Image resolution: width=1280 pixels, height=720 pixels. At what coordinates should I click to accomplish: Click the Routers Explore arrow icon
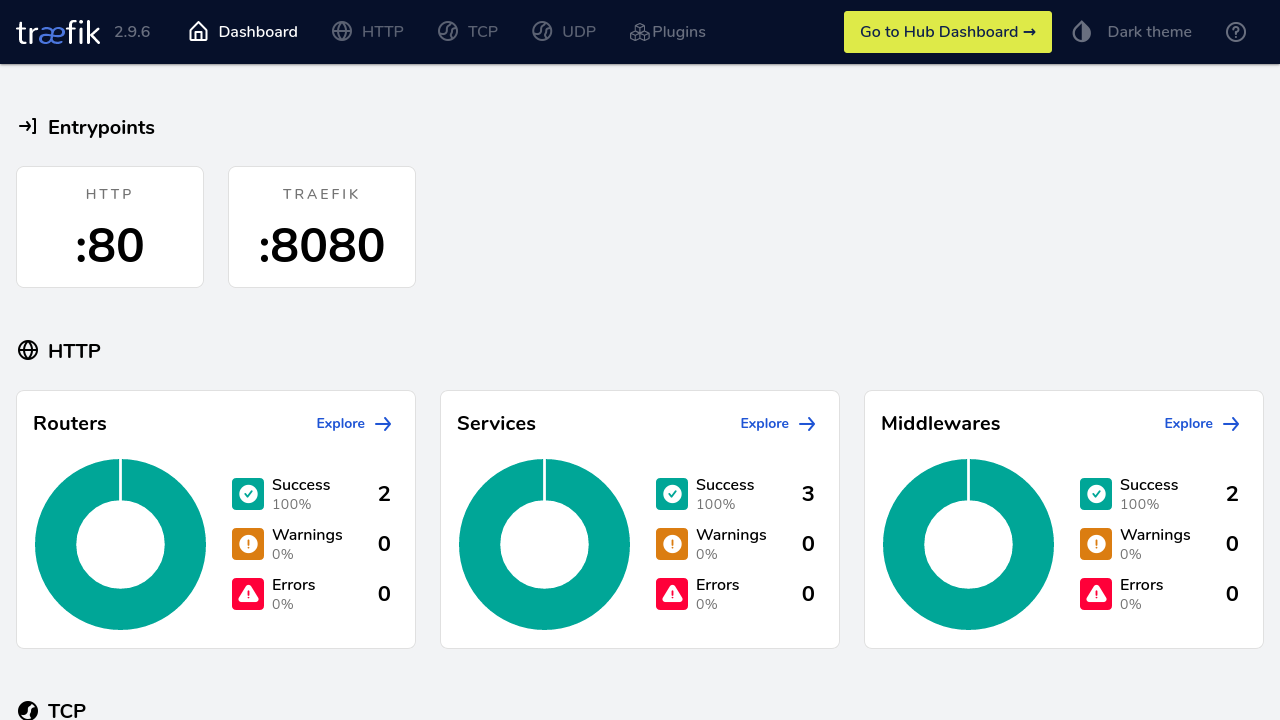tap(384, 424)
